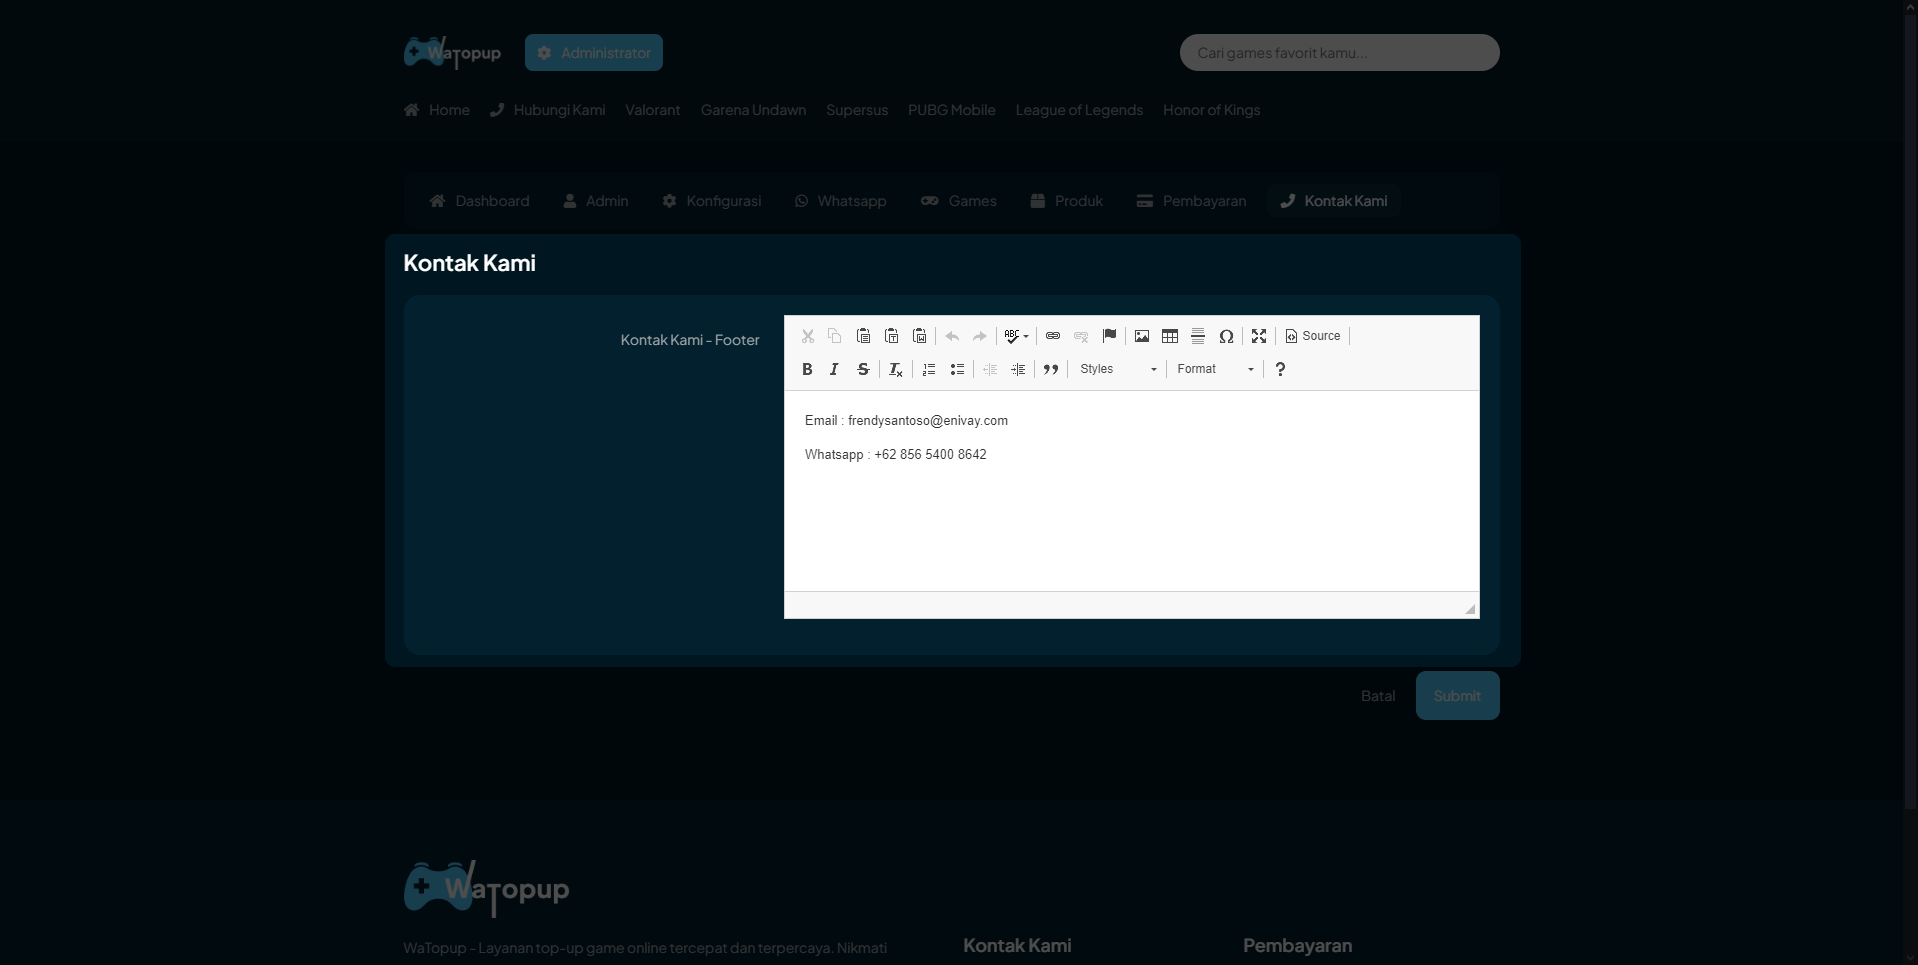Viewport: 1918px width, 965px height.
Task: Toggle italic formatting
Action: 835,369
